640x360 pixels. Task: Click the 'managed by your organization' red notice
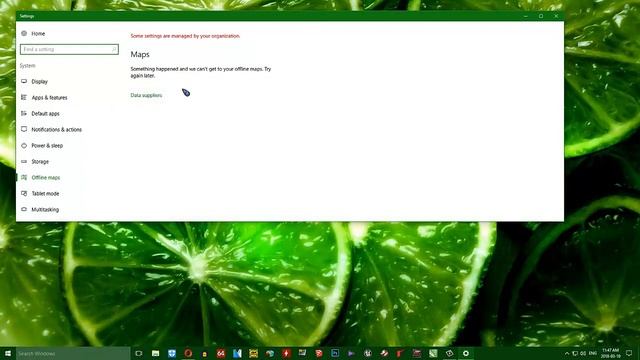pyautogui.click(x=185, y=36)
